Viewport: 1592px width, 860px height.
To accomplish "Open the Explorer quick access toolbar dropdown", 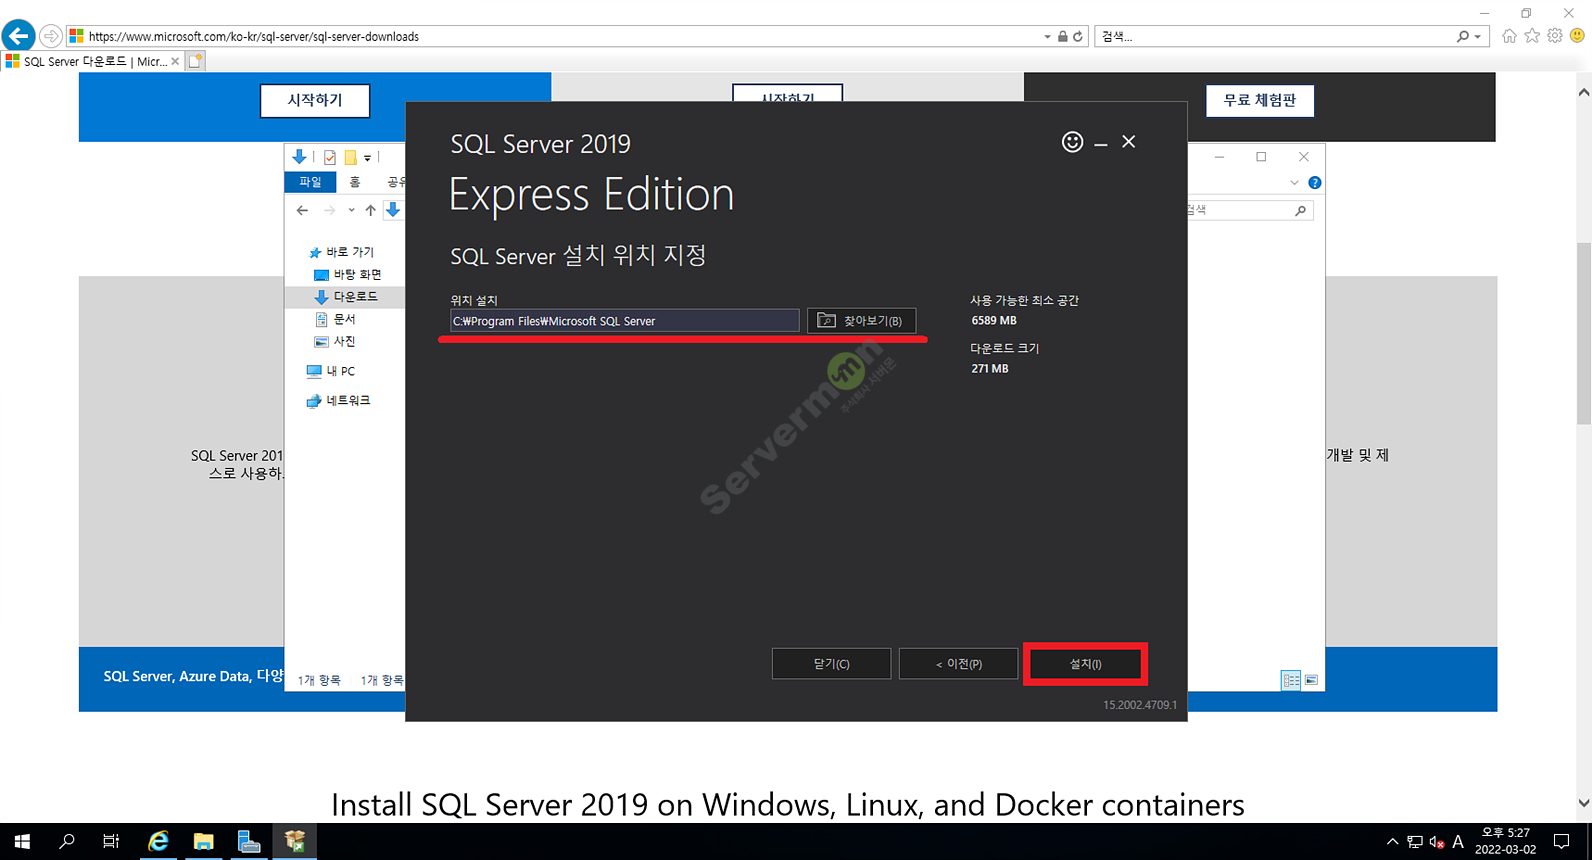I will pyautogui.click(x=367, y=158).
